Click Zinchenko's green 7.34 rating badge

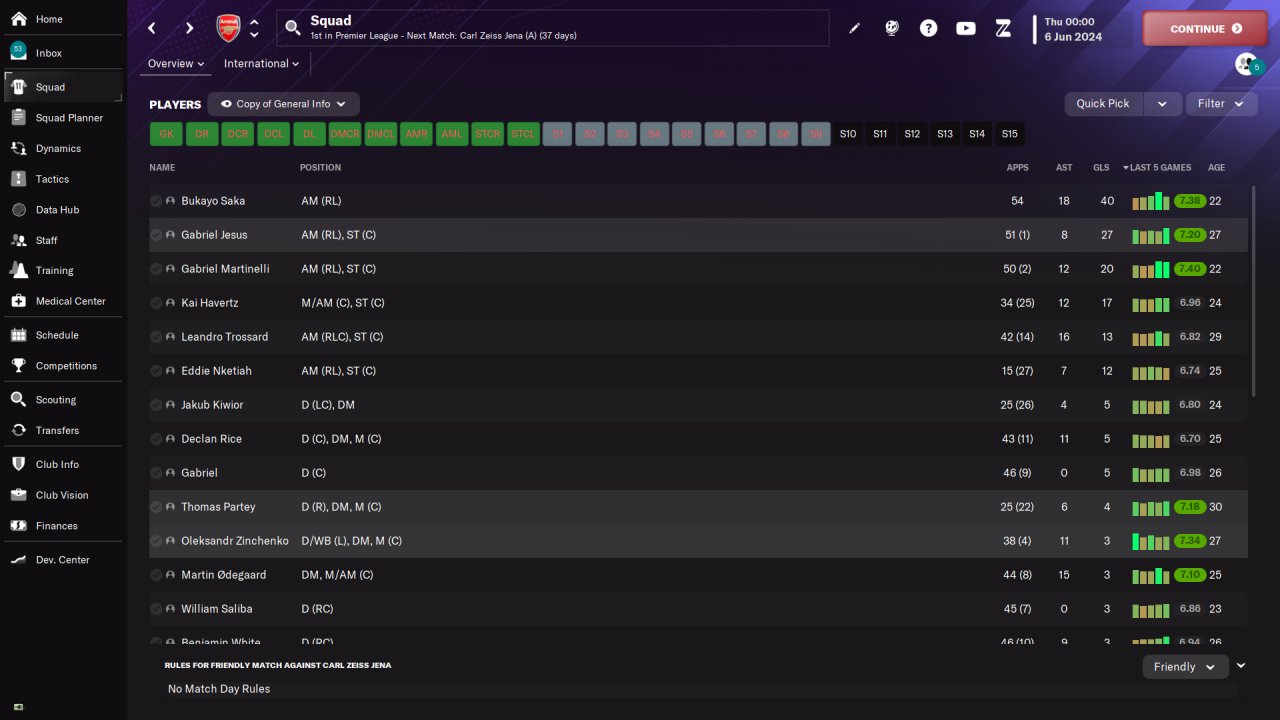pyautogui.click(x=1189, y=541)
